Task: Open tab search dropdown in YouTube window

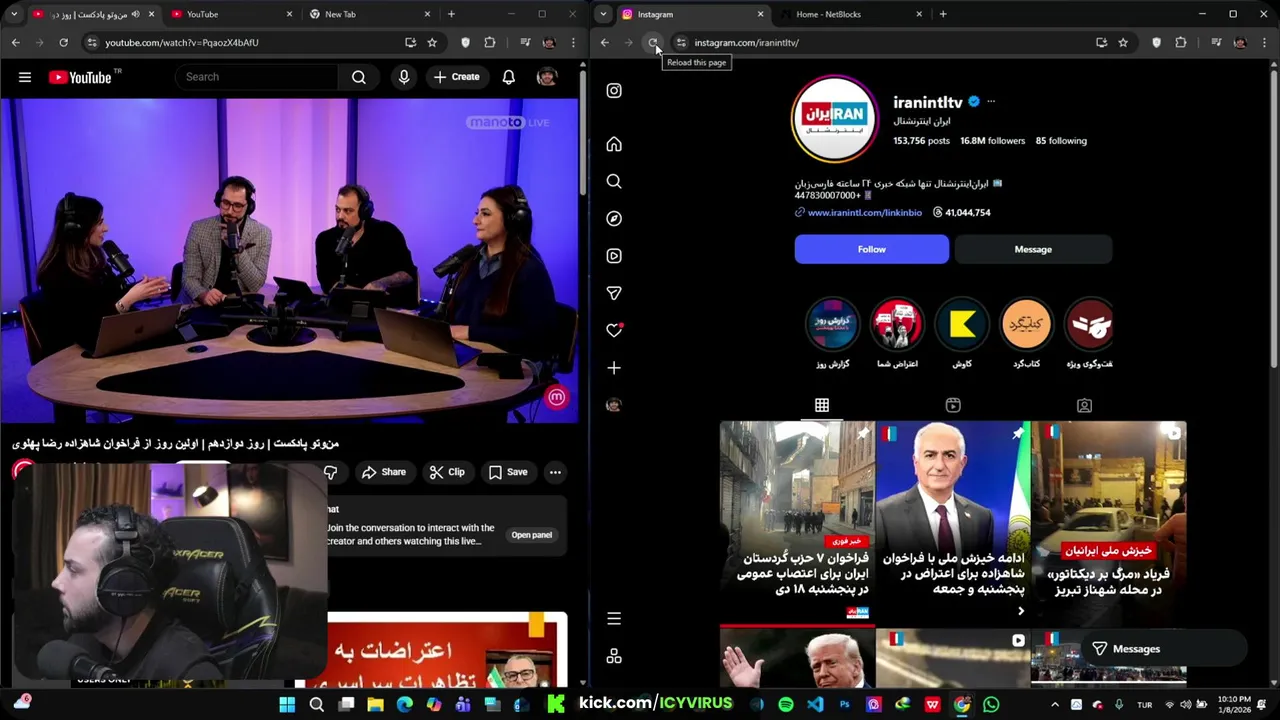Action: click(14, 14)
